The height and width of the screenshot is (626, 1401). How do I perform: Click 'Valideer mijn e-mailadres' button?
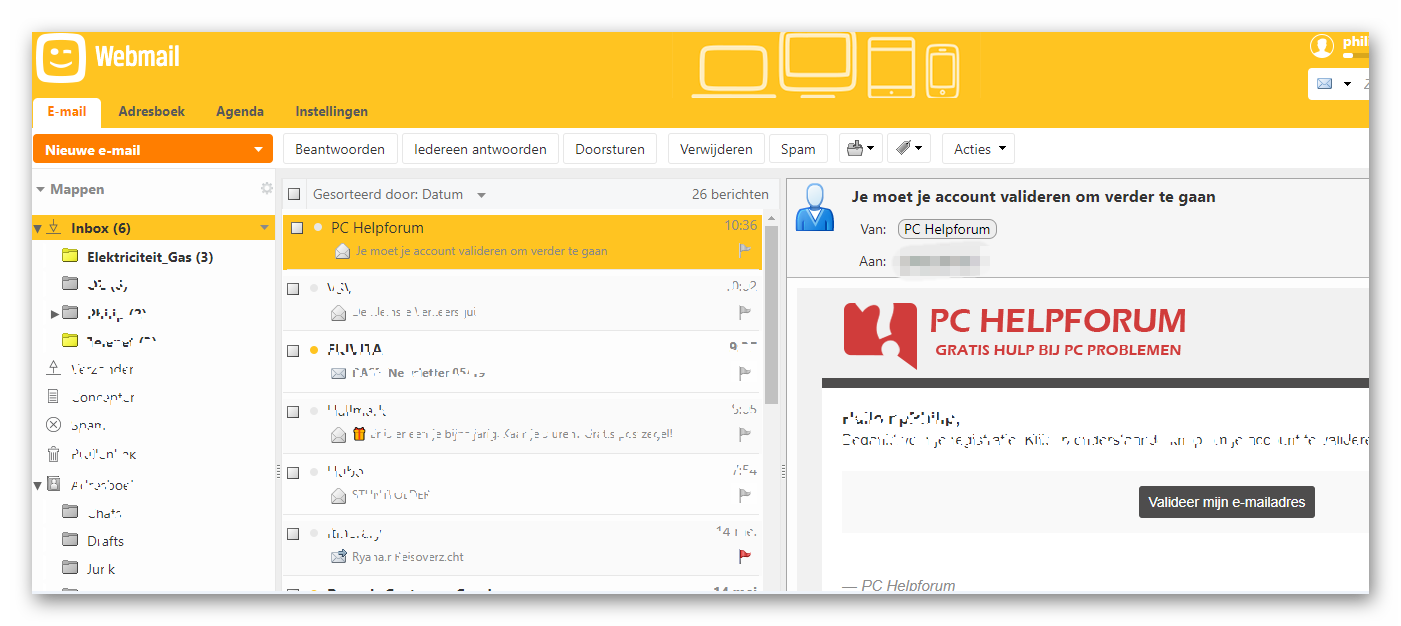tap(1226, 502)
